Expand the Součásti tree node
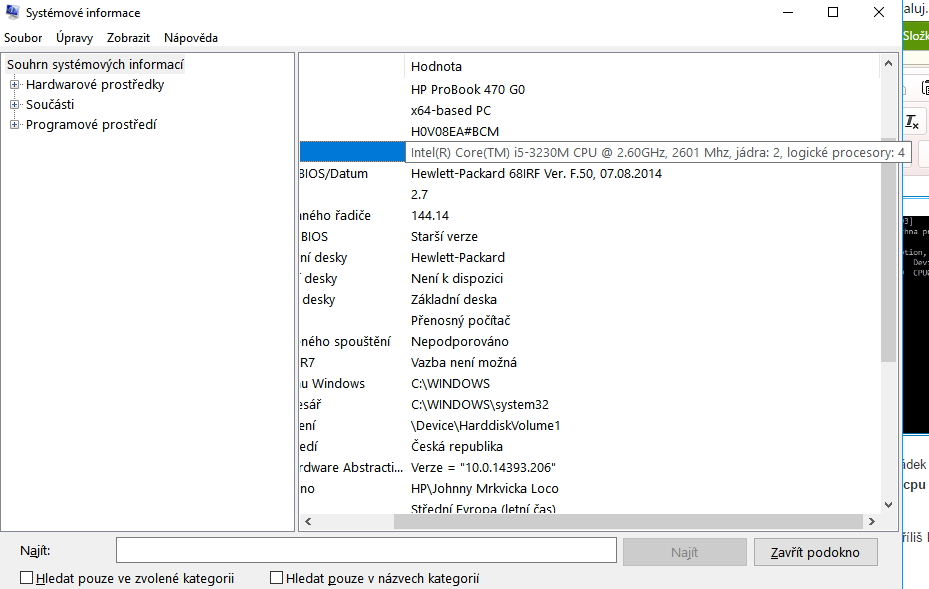The image size is (929, 589). pos(14,105)
